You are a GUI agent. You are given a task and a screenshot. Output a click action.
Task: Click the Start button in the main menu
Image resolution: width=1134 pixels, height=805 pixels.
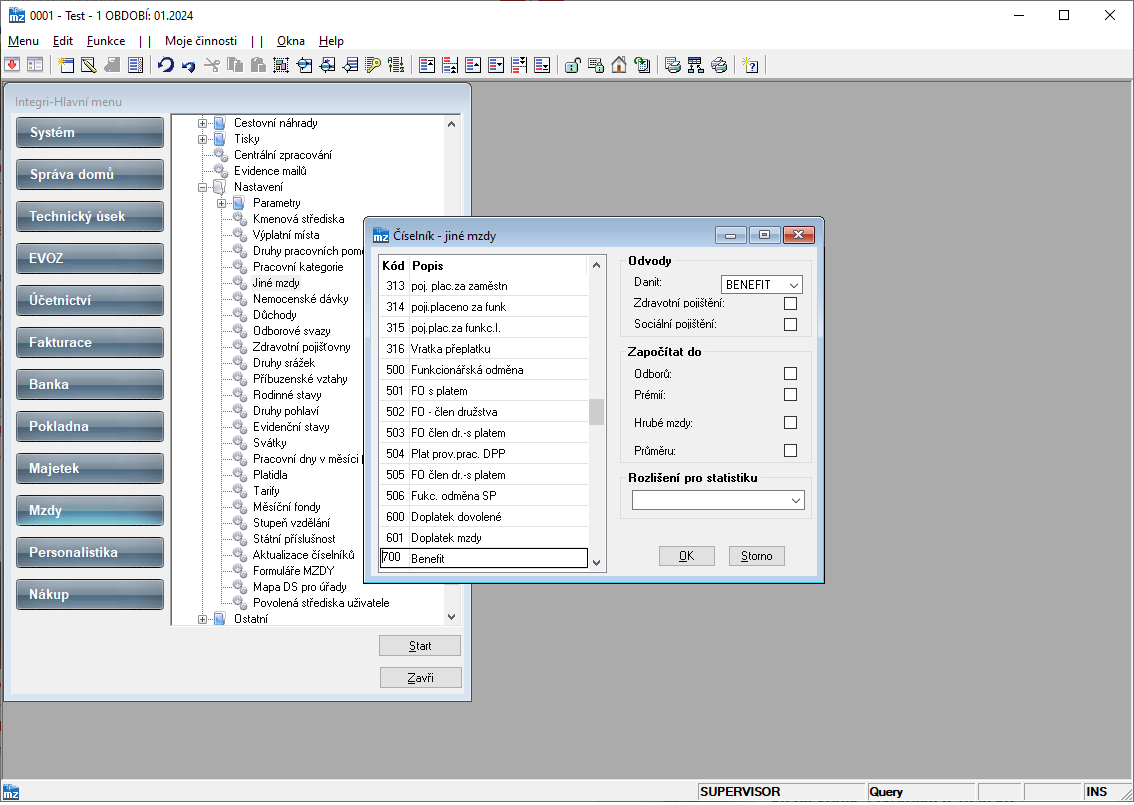(x=419, y=646)
